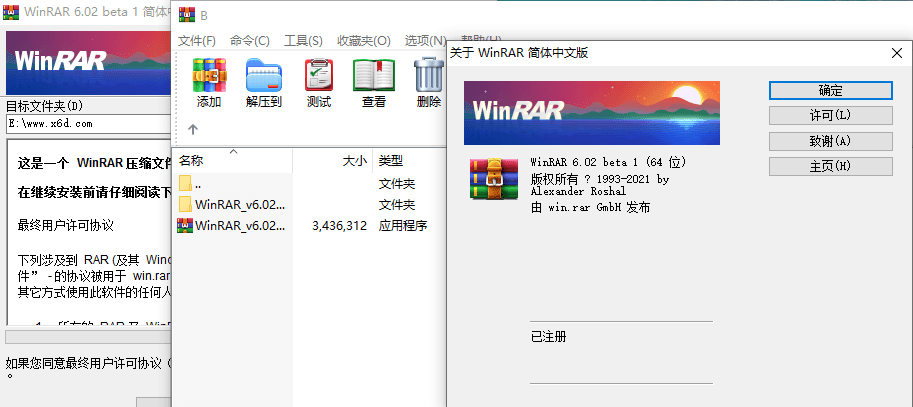Sort file list by 大小 column header
913x407 pixels.
tap(355, 161)
